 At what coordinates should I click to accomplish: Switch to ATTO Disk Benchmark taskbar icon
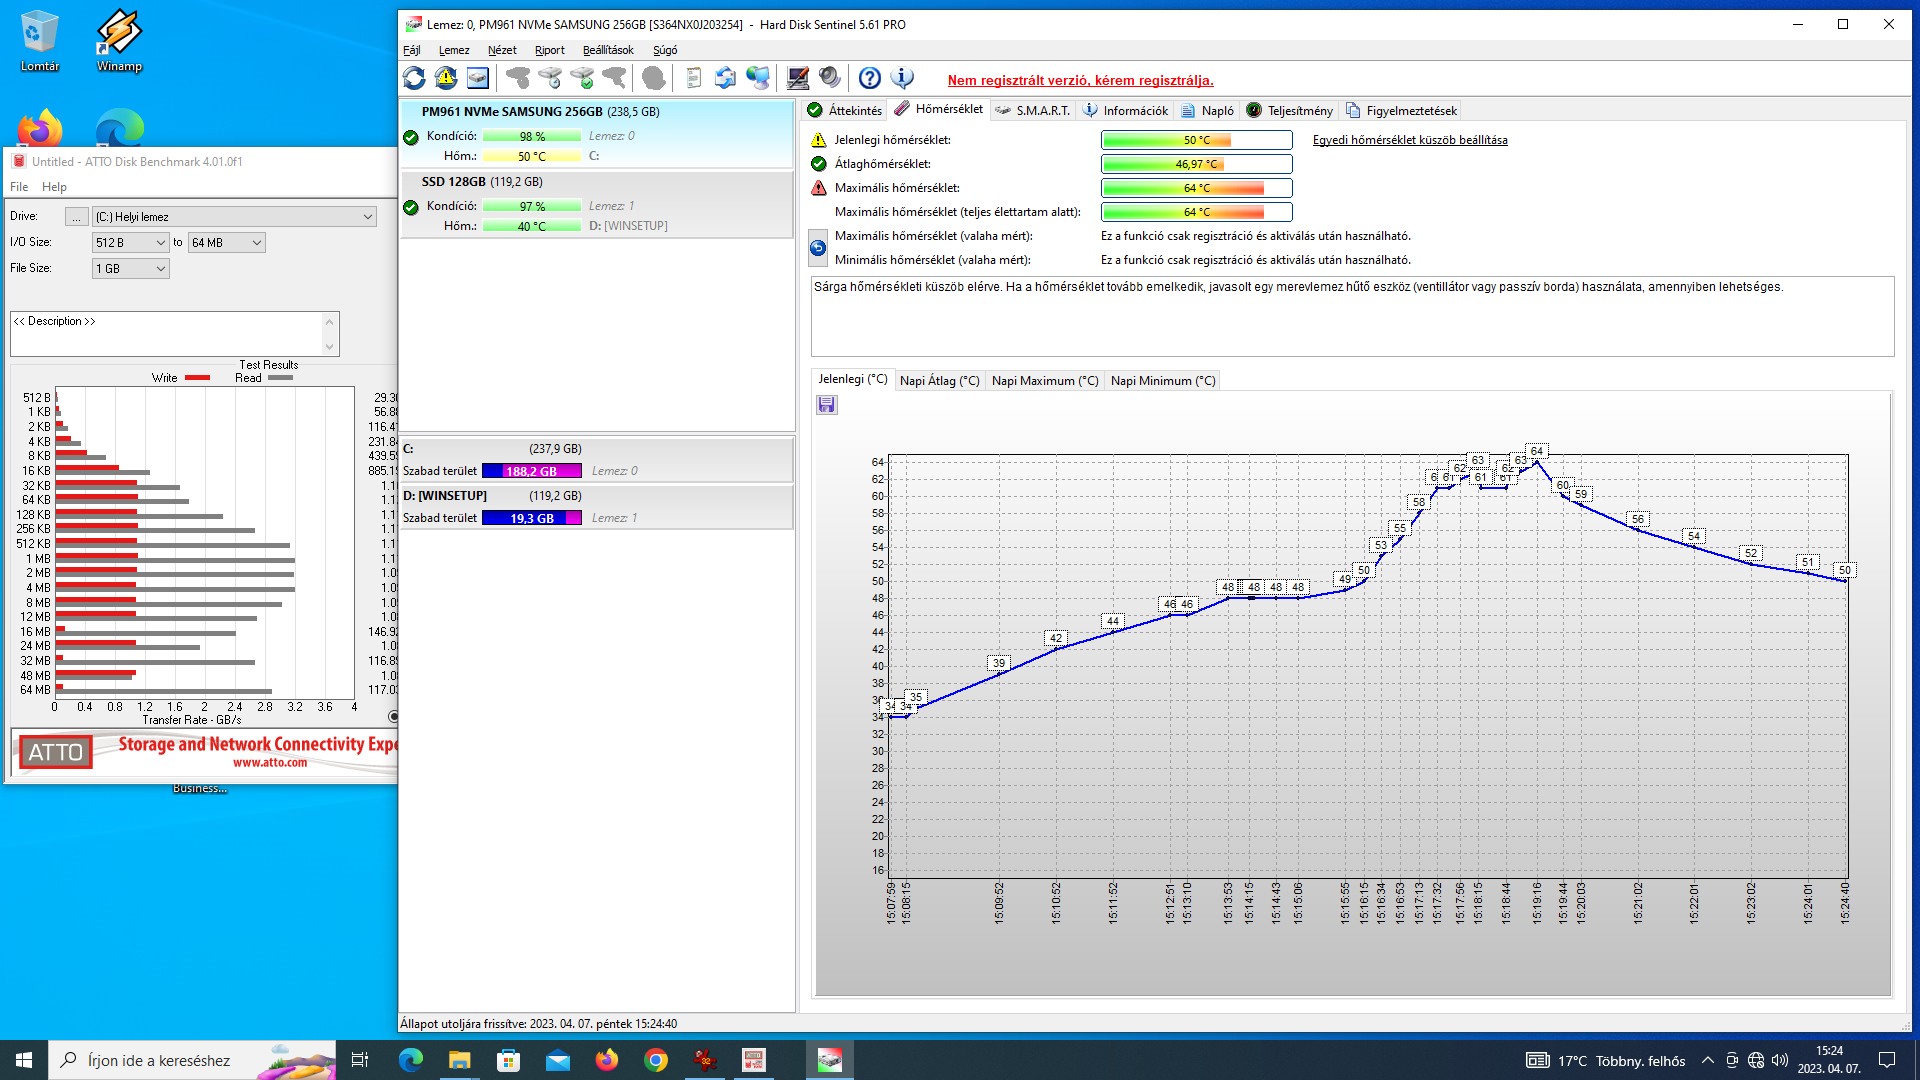click(754, 1060)
